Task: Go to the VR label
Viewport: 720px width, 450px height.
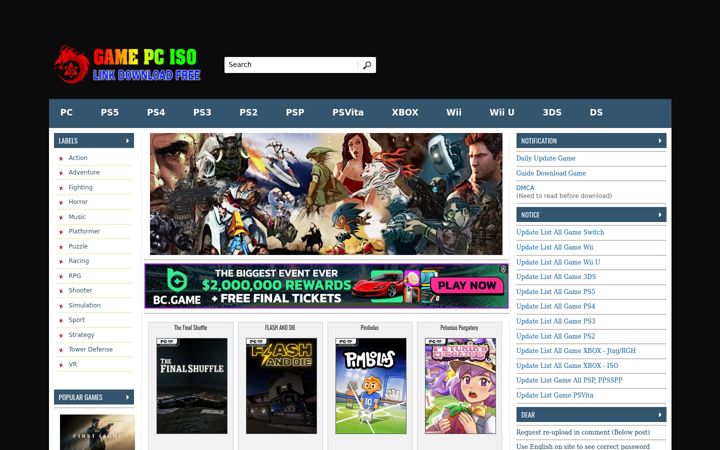Action: coord(73,365)
